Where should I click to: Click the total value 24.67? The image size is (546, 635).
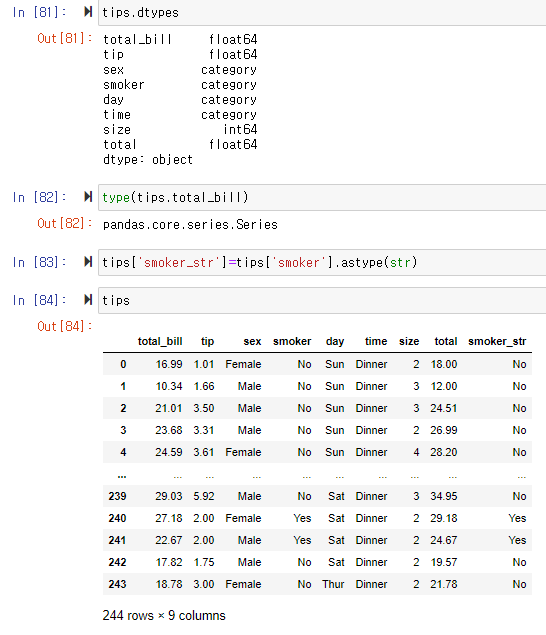[x=444, y=540]
